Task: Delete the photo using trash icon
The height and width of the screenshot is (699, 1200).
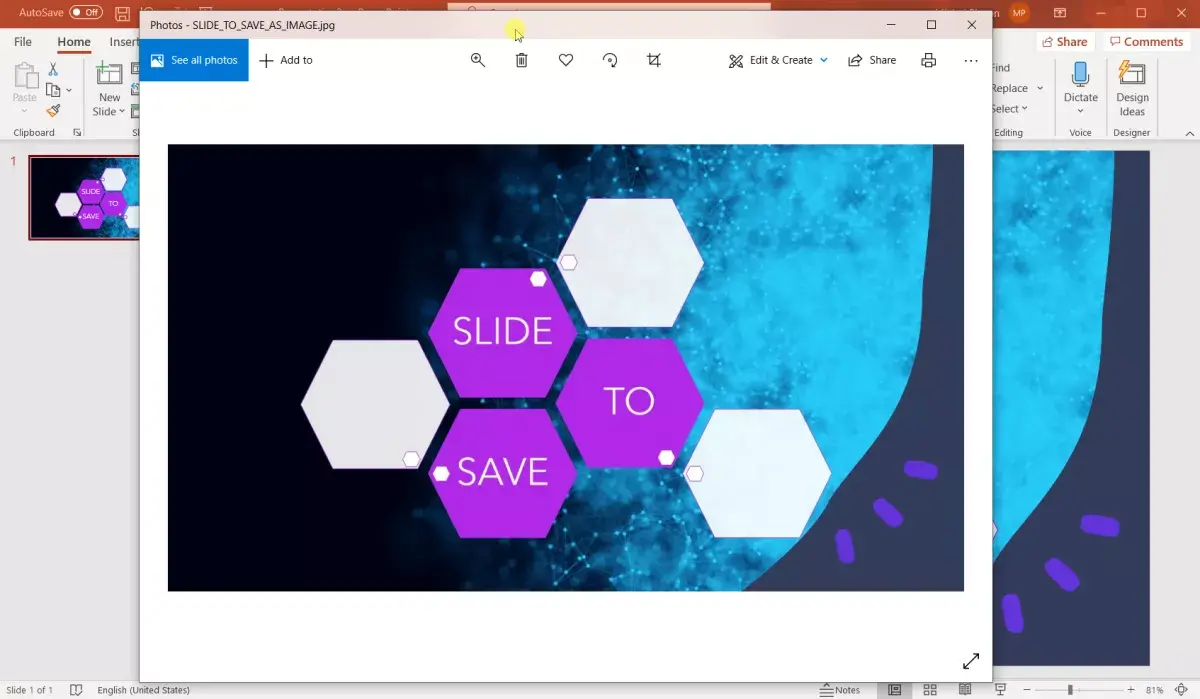Action: [x=522, y=60]
